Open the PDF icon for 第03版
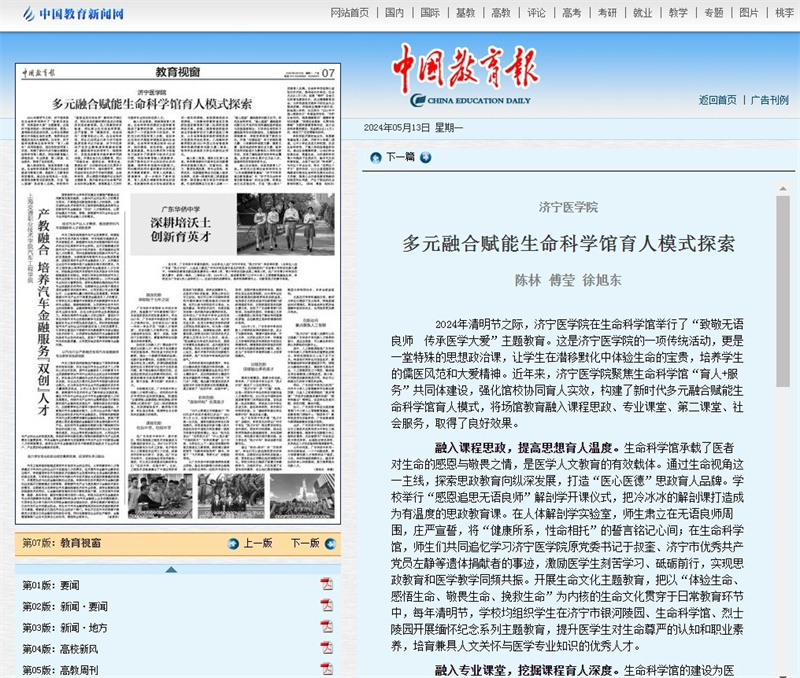 327,626
